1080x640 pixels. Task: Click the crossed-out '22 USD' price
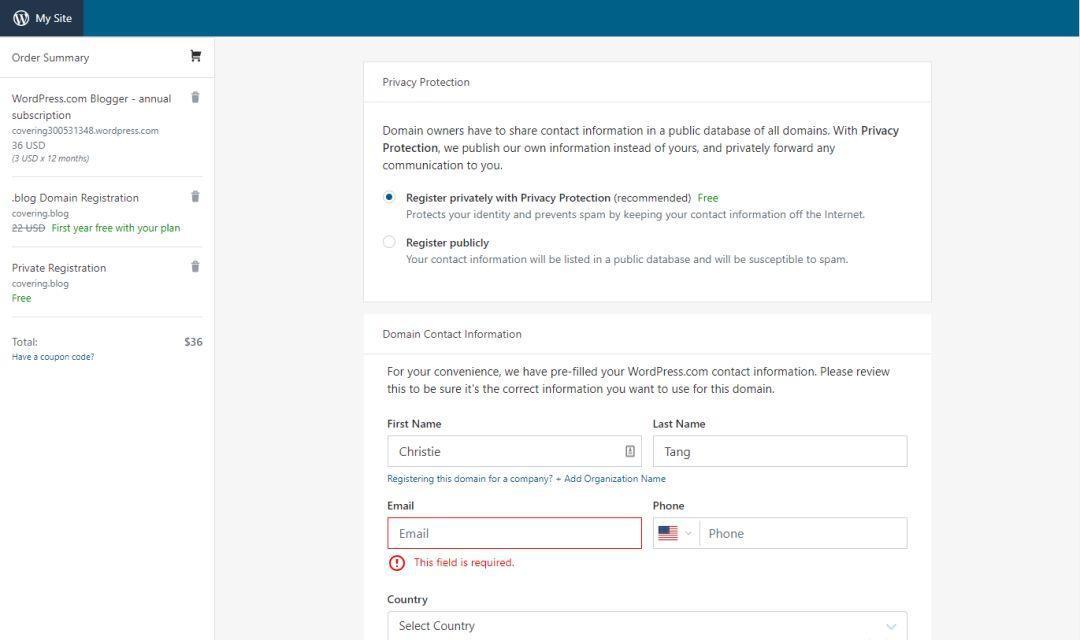point(28,228)
